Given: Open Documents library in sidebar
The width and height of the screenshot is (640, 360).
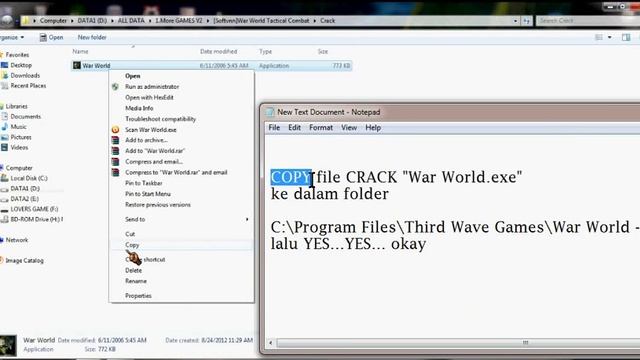Looking at the screenshot, I should pyautogui.click(x=25, y=116).
